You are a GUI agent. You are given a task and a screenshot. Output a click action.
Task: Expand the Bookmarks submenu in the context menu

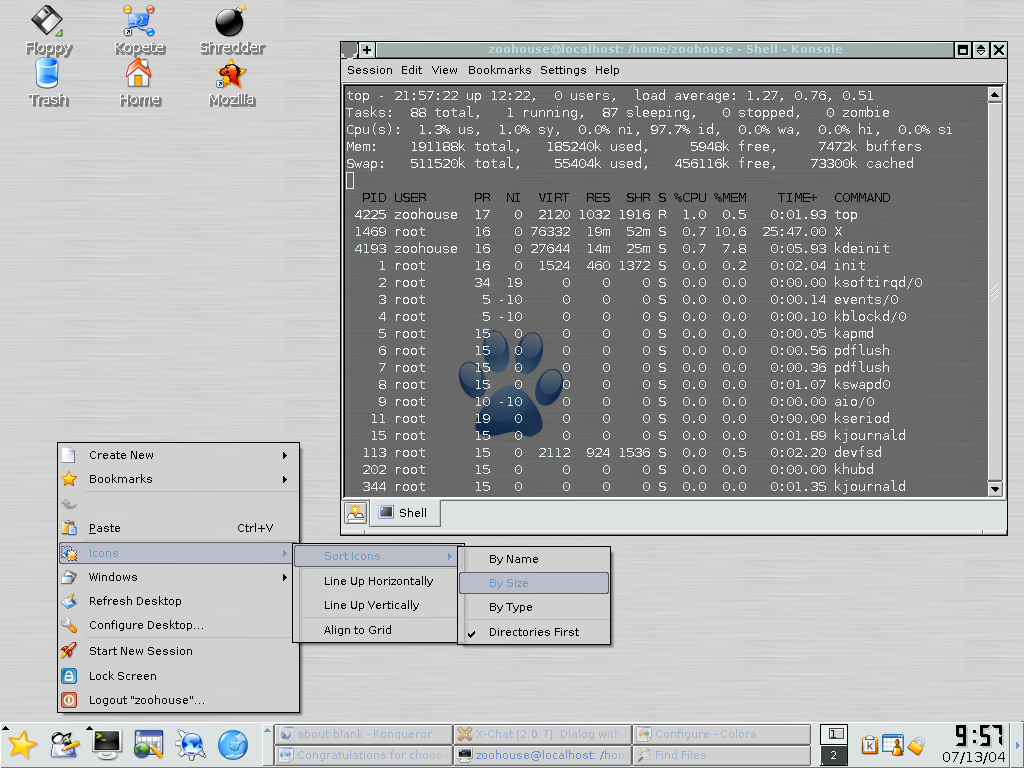pos(178,479)
